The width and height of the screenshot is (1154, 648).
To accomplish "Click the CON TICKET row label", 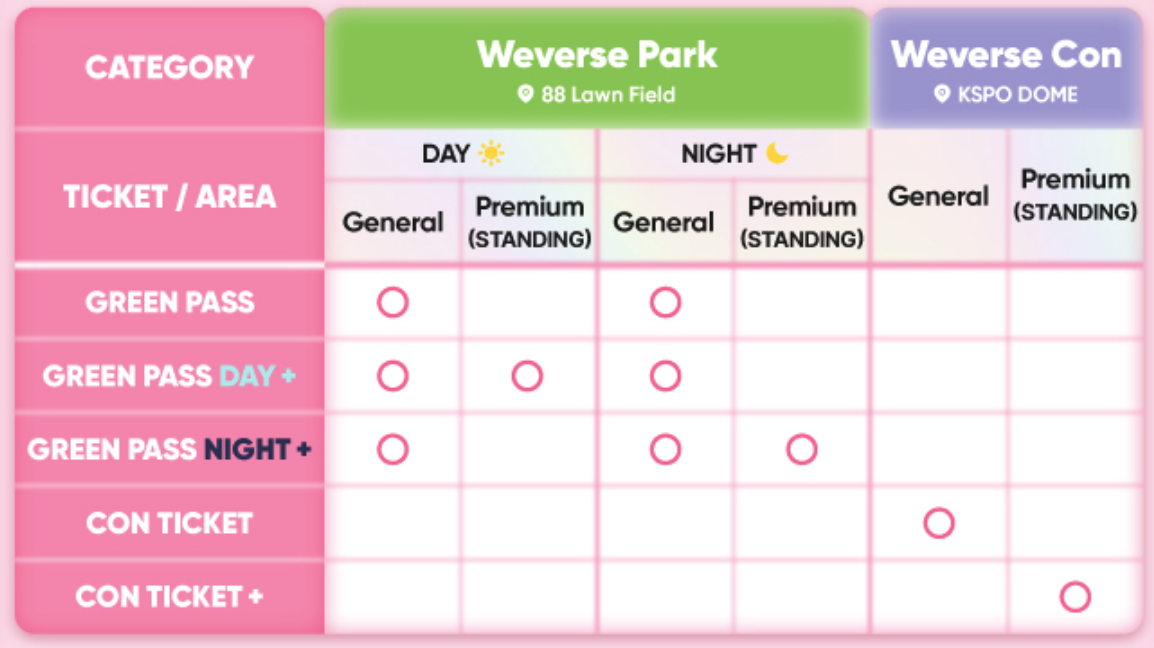I will coord(170,523).
